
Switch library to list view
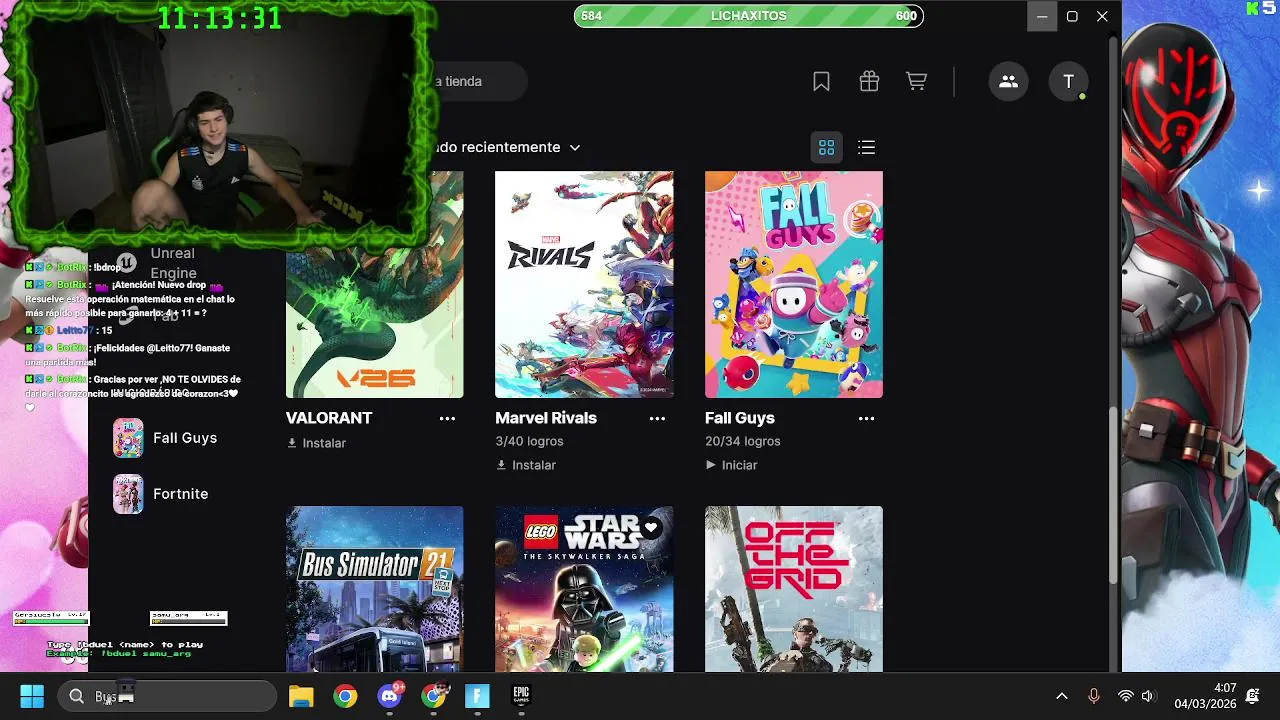(x=866, y=148)
